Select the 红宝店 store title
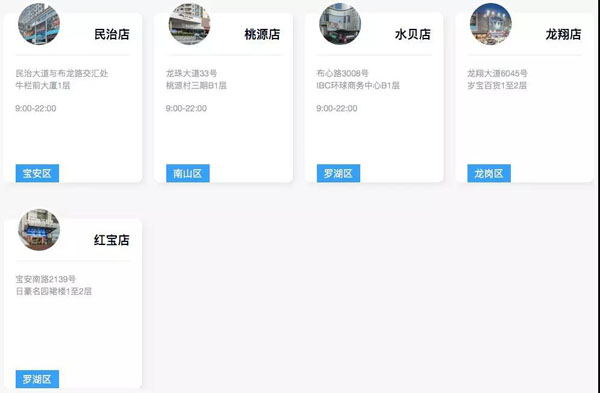This screenshot has width=600, height=393. 112,240
